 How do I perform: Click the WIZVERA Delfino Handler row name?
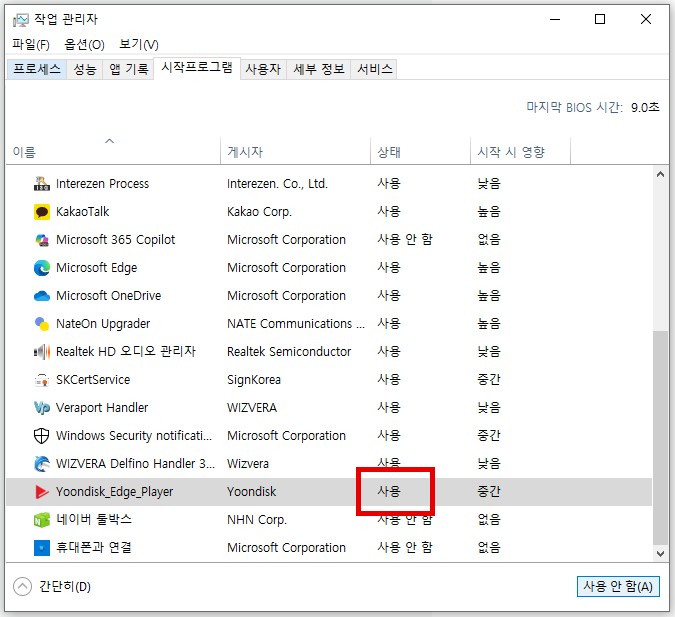[x=135, y=464]
